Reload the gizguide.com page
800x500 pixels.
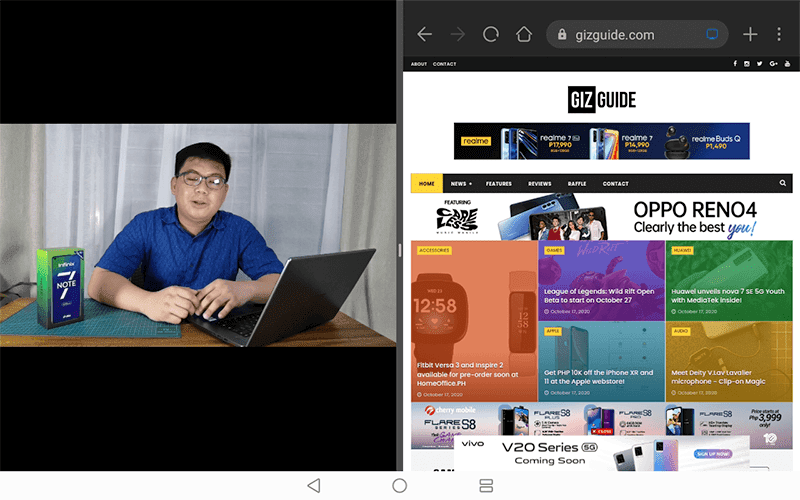[491, 34]
